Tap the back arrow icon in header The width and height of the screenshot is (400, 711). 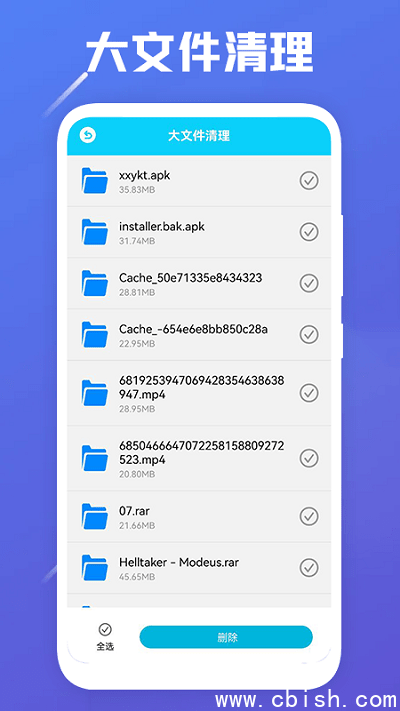coord(88,135)
